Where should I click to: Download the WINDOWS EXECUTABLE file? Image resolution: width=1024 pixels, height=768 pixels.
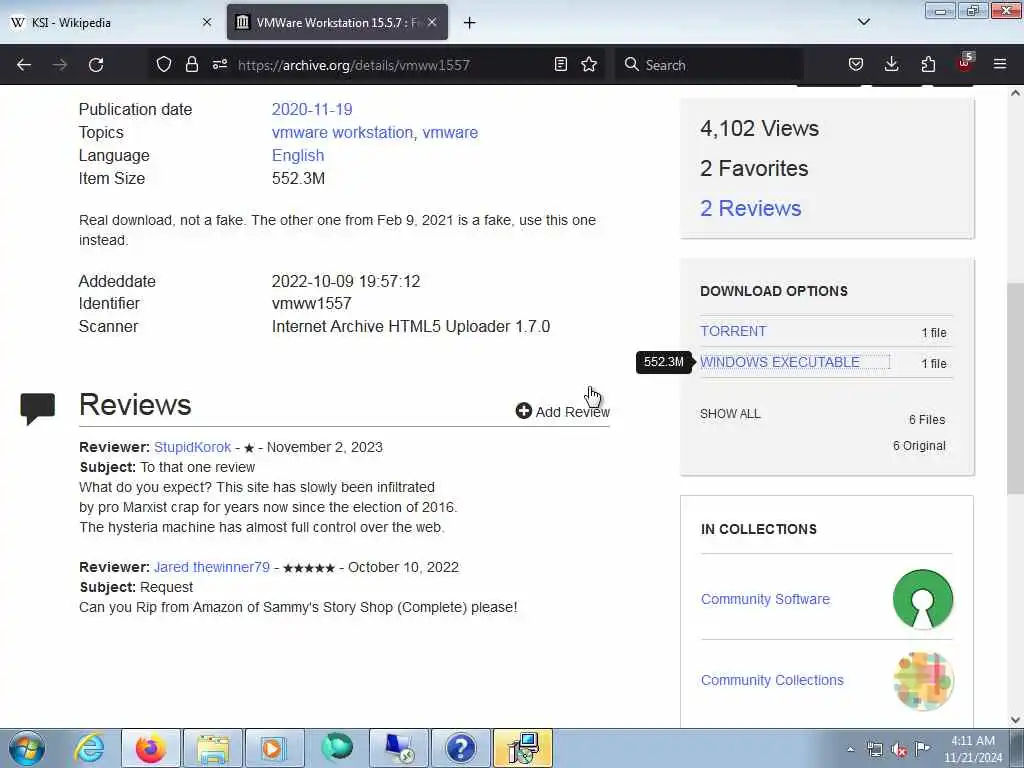[x=780, y=362]
